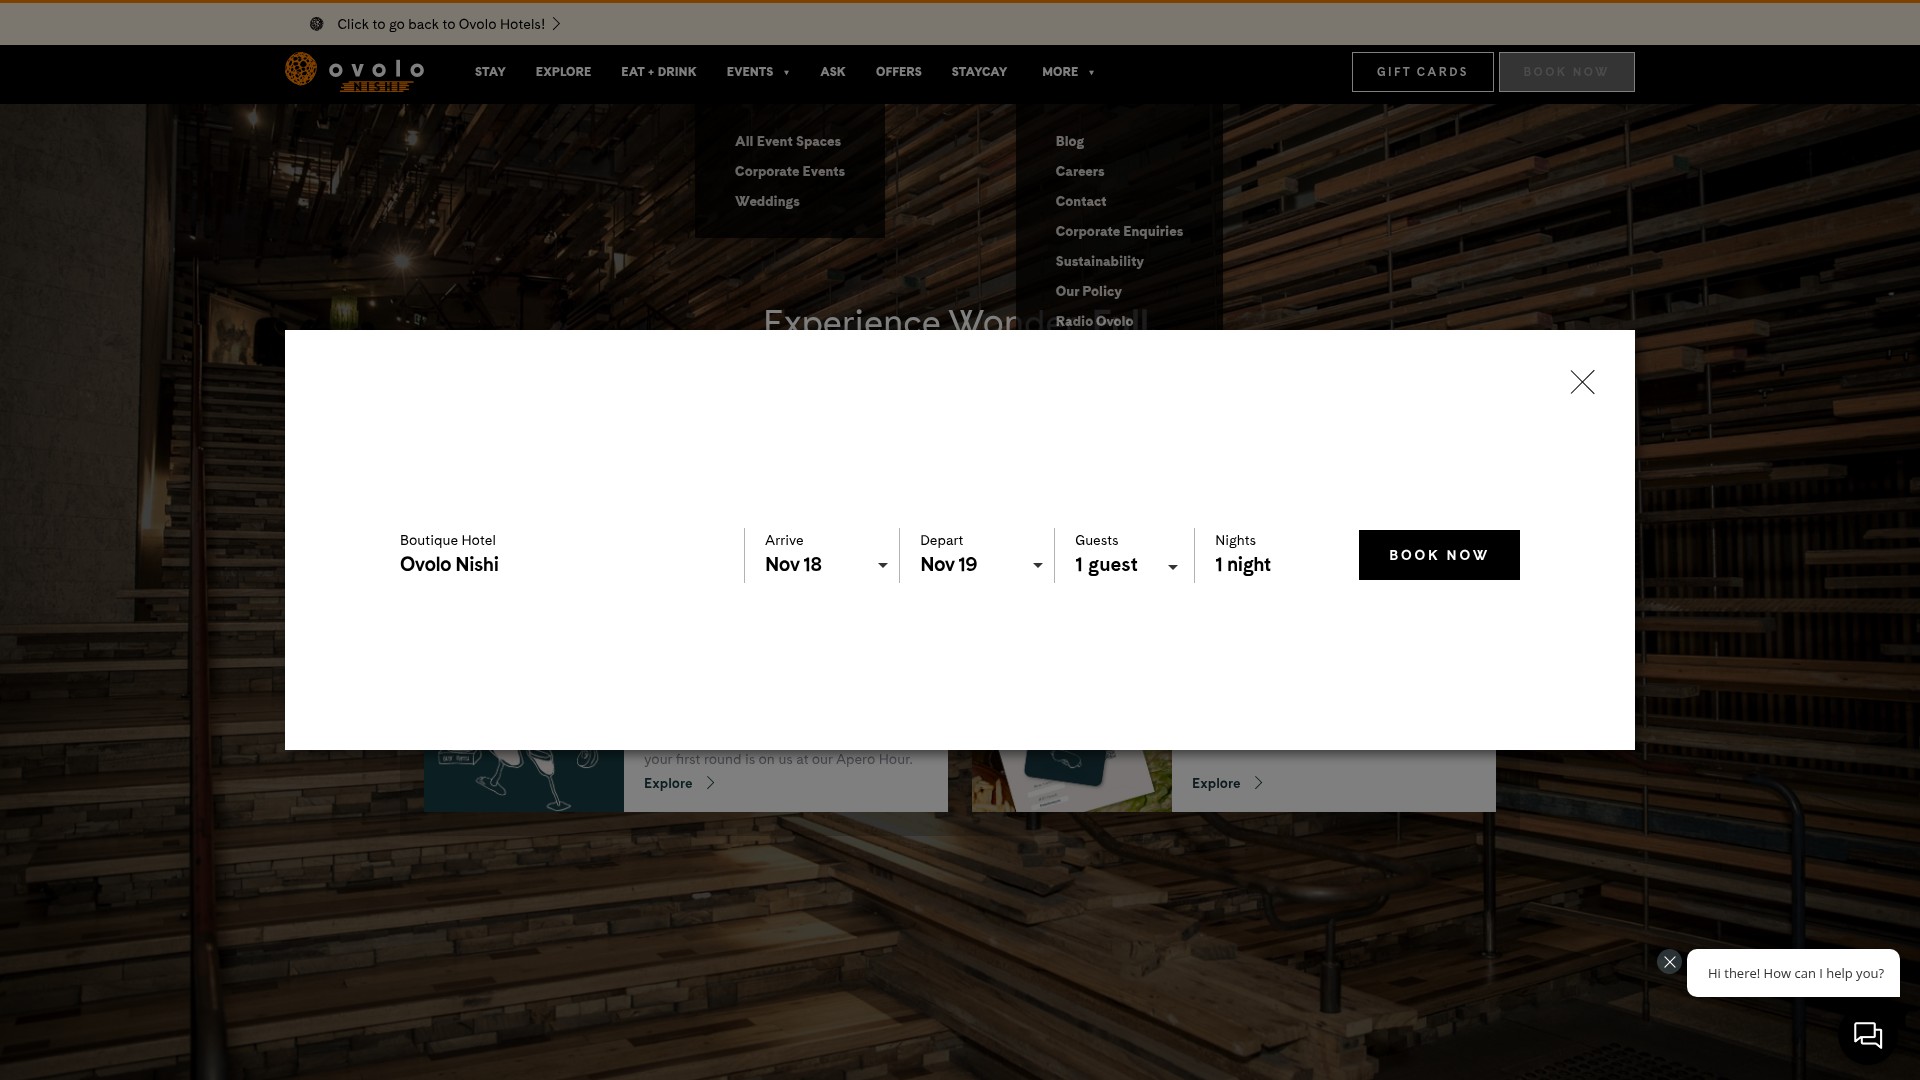Image resolution: width=1920 pixels, height=1080 pixels.
Task: Expand the Events menu arrow
Action: pyautogui.click(x=787, y=73)
